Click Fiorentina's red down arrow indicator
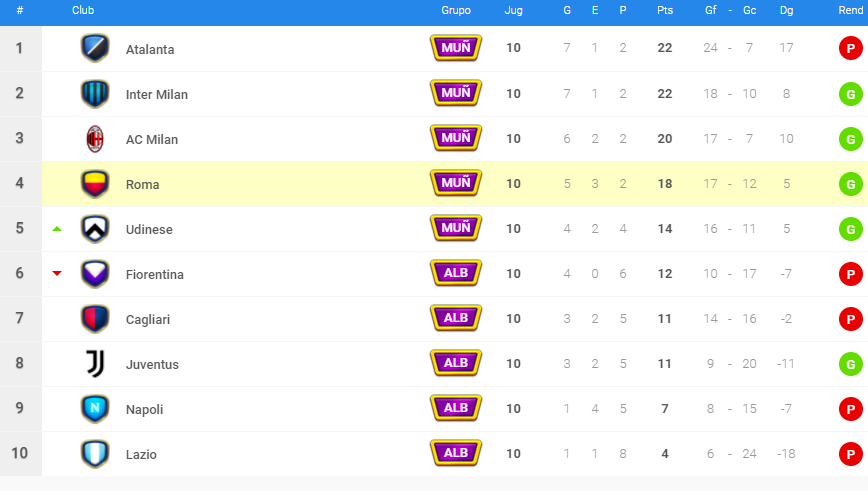The image size is (868, 491). coord(57,273)
